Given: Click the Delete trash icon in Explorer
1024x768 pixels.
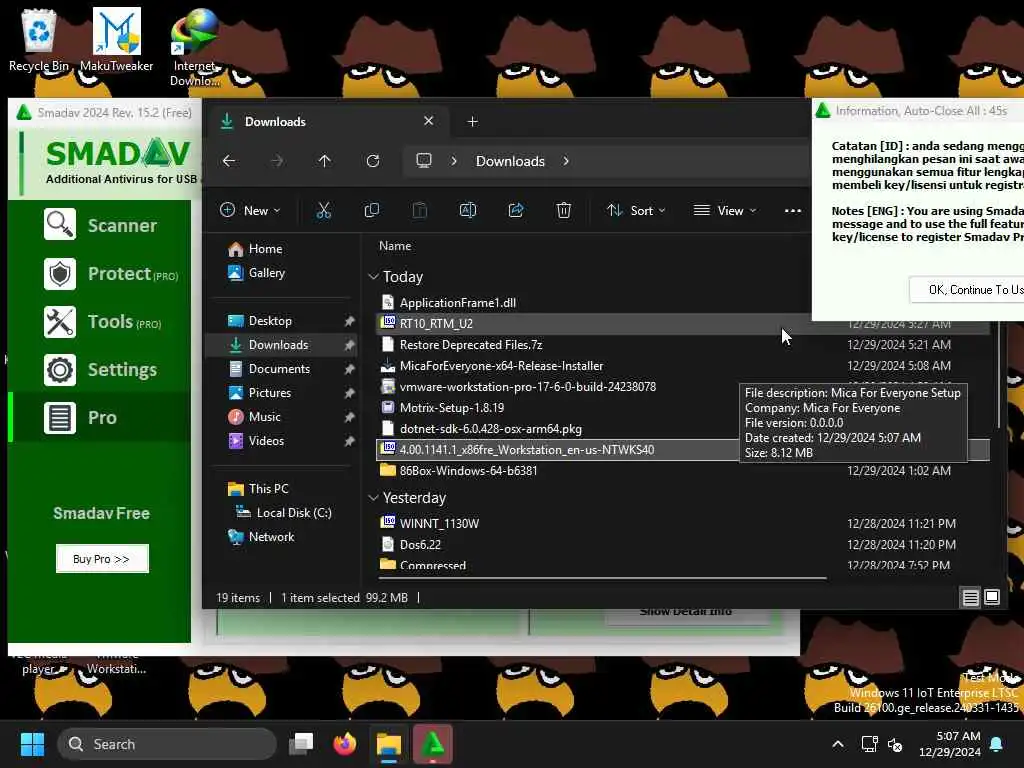Looking at the screenshot, I should (564, 210).
